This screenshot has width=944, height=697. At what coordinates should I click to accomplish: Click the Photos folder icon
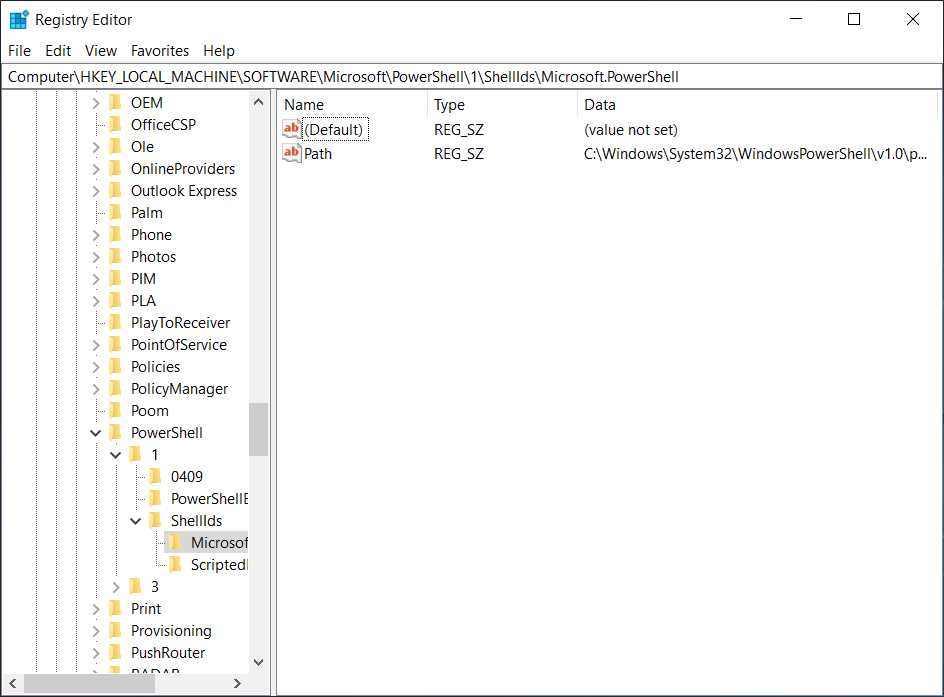[116, 256]
